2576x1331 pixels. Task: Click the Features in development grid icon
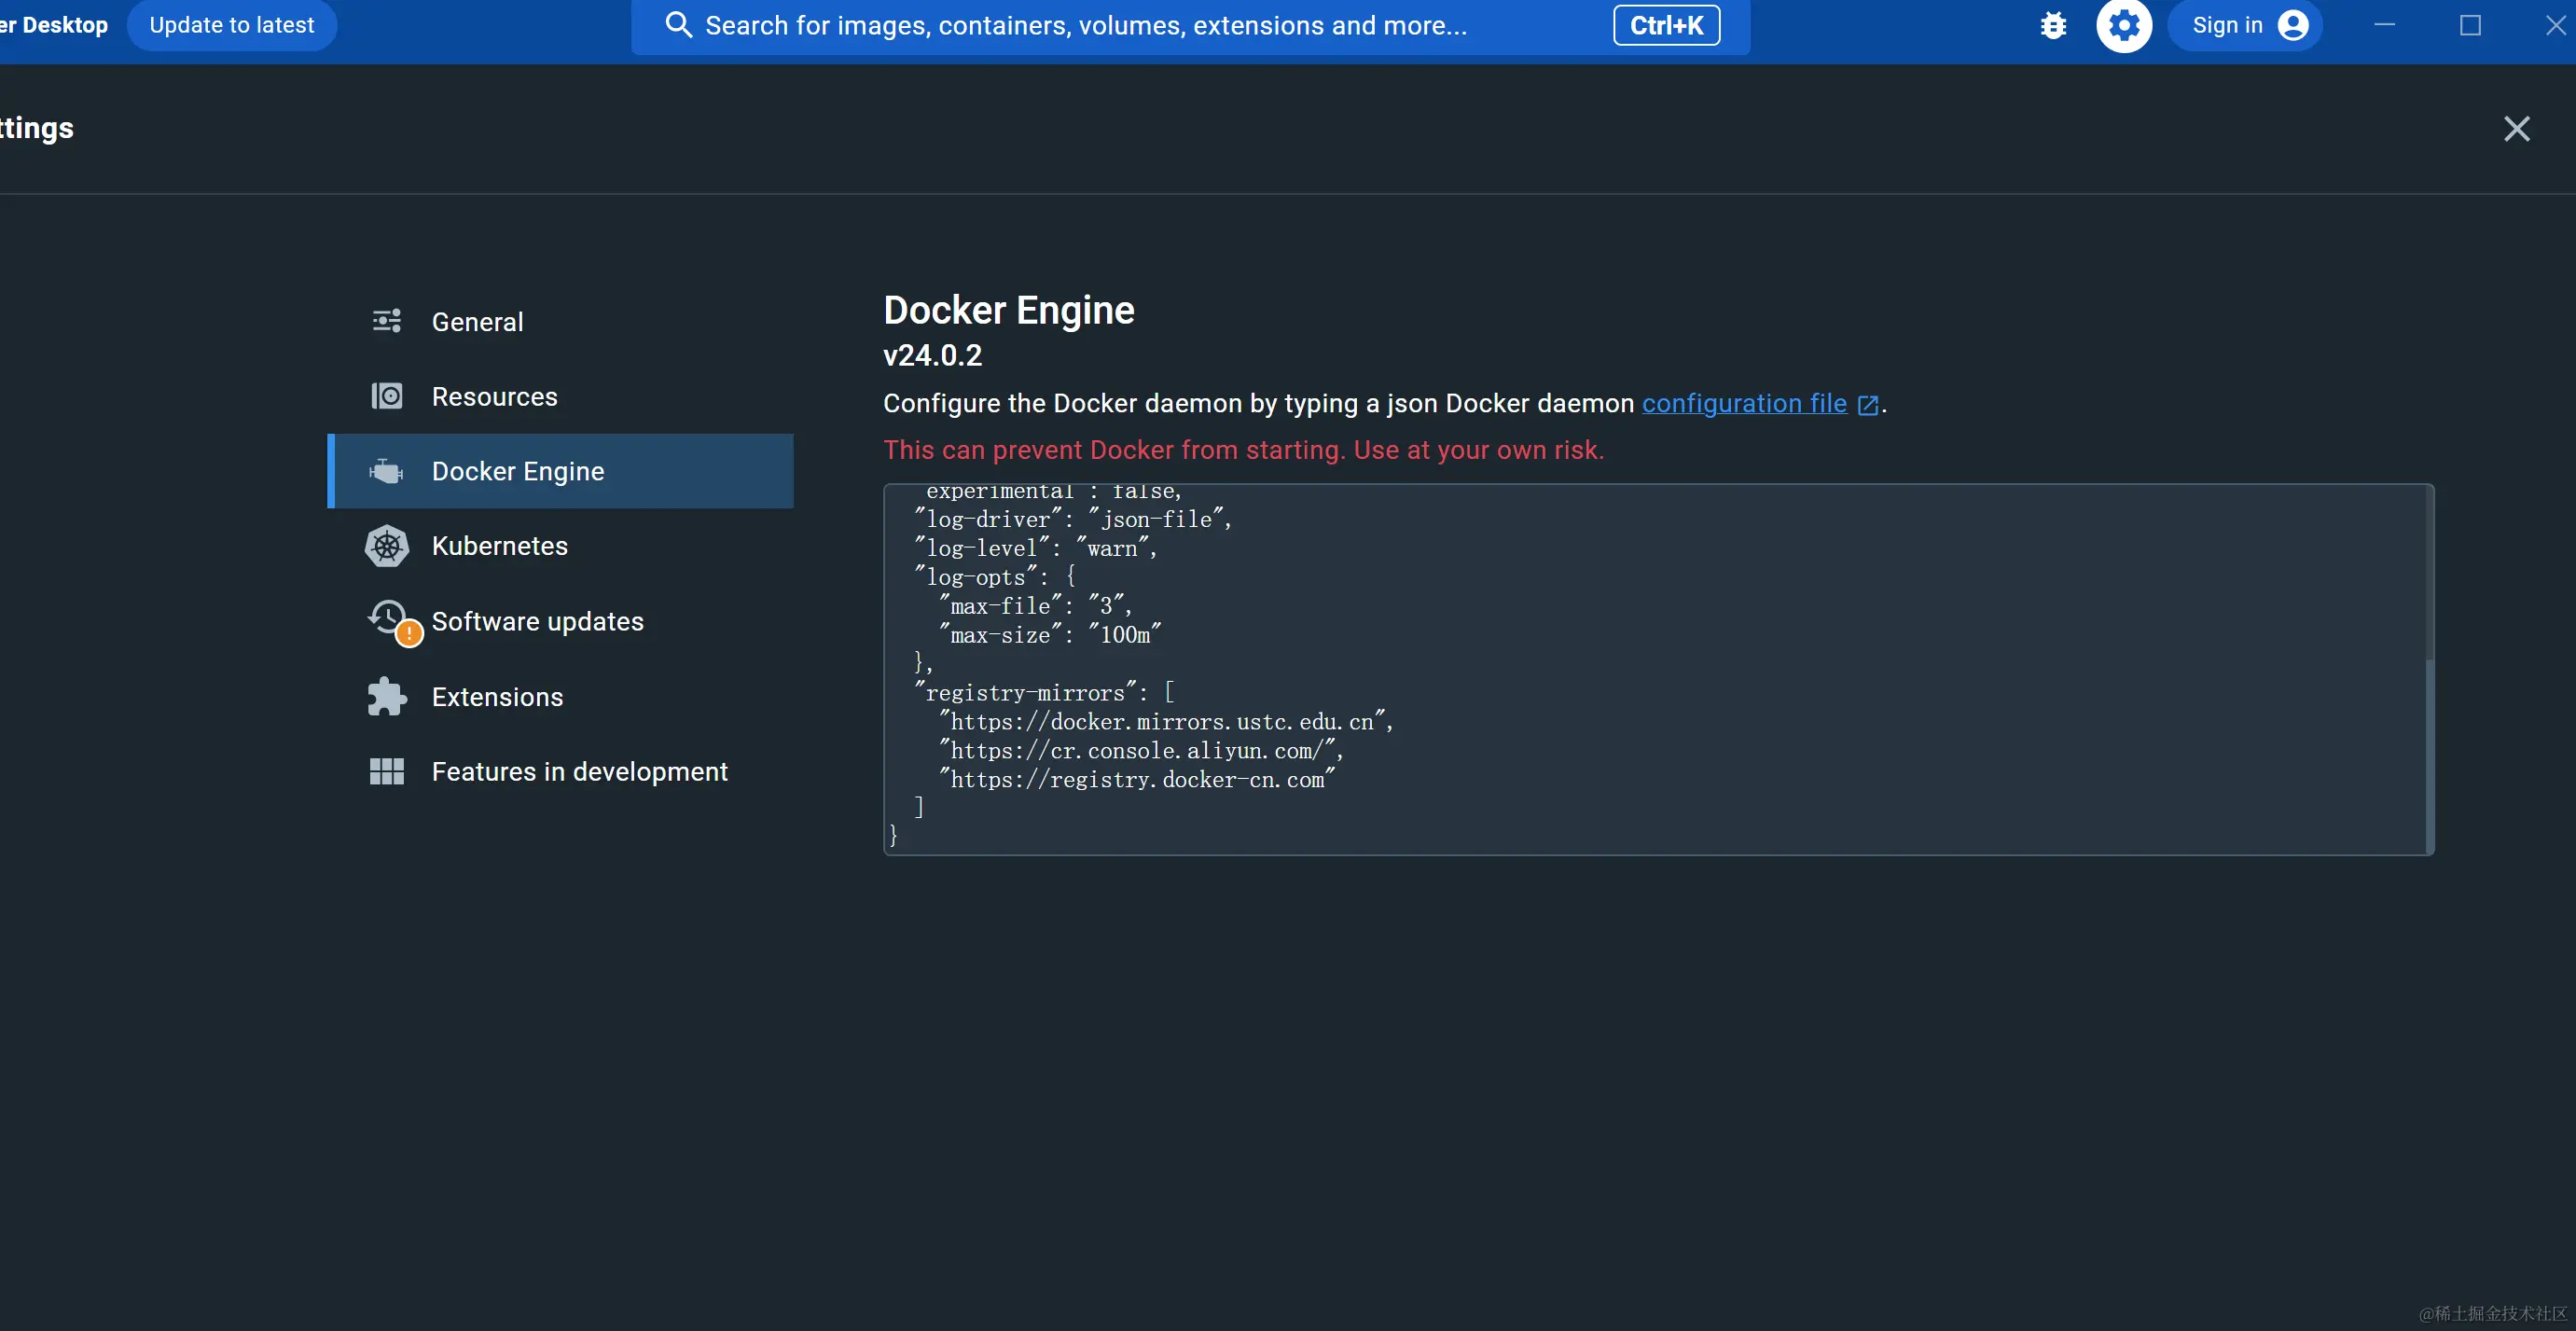point(386,771)
